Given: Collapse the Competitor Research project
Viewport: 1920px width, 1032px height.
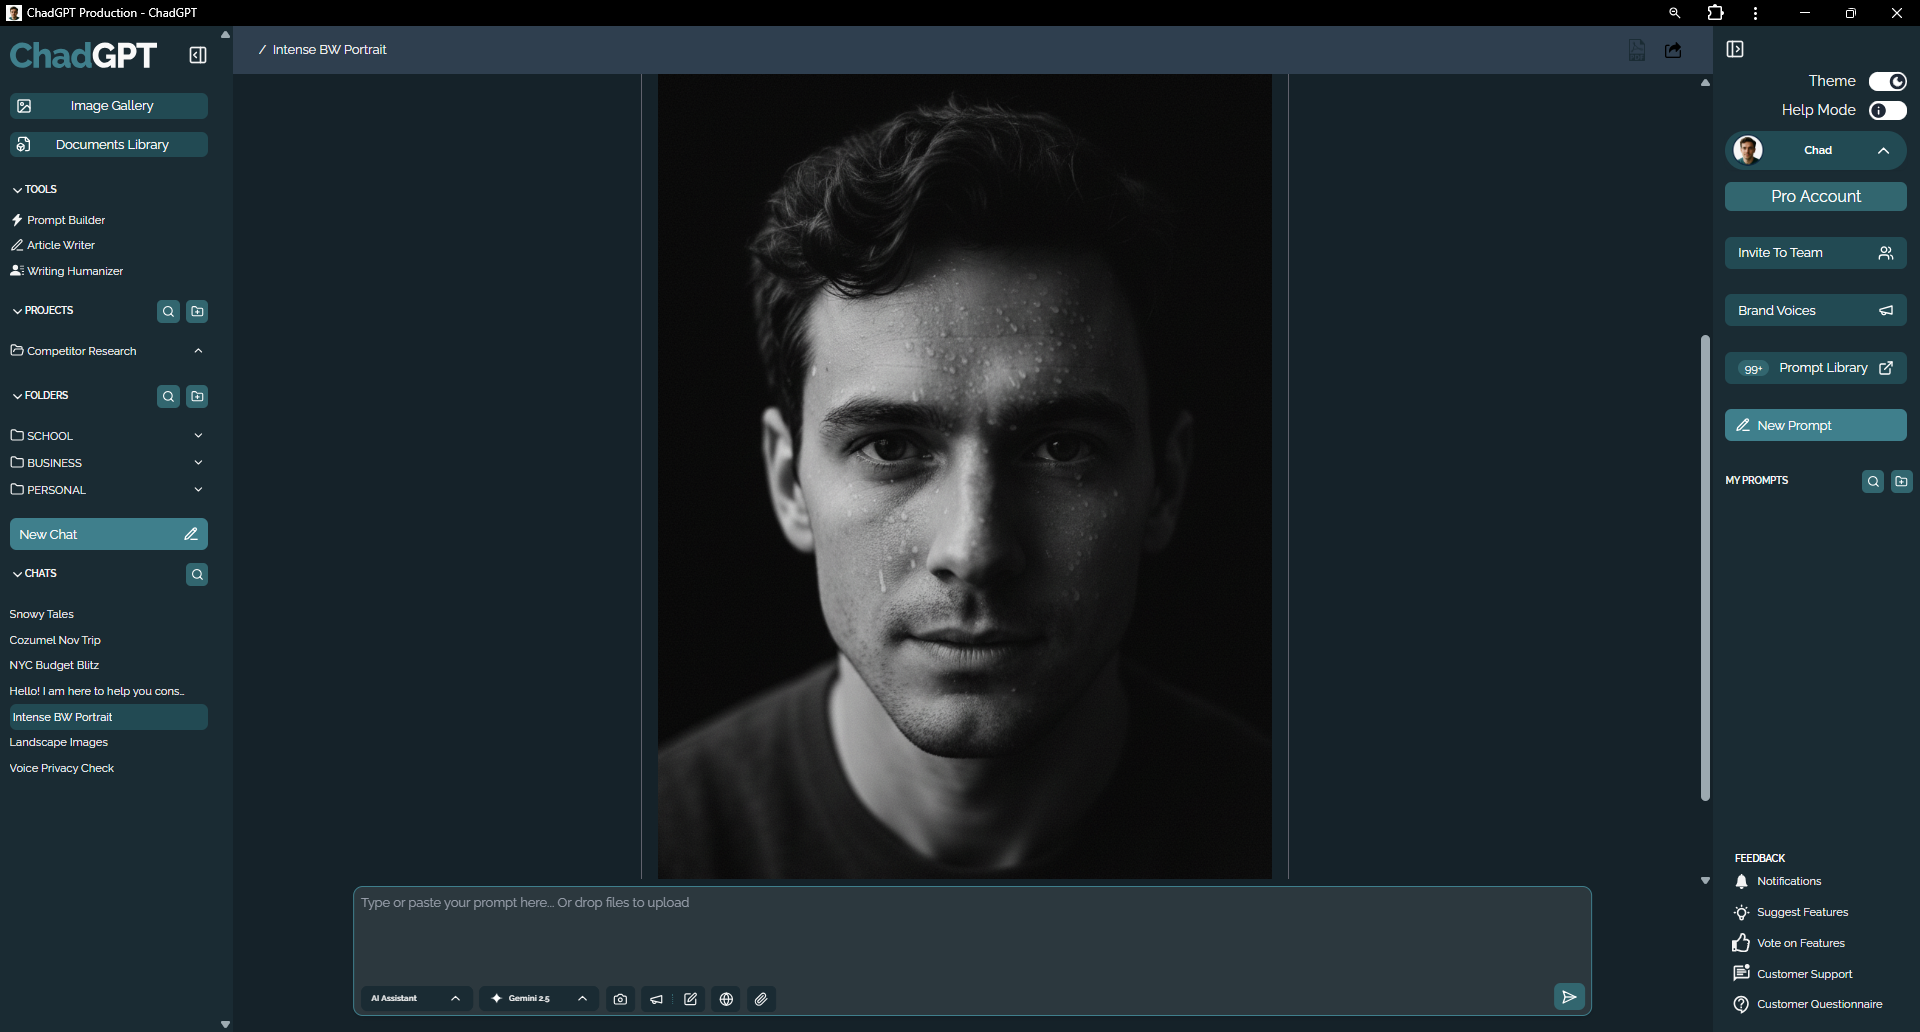Looking at the screenshot, I should click(x=198, y=350).
